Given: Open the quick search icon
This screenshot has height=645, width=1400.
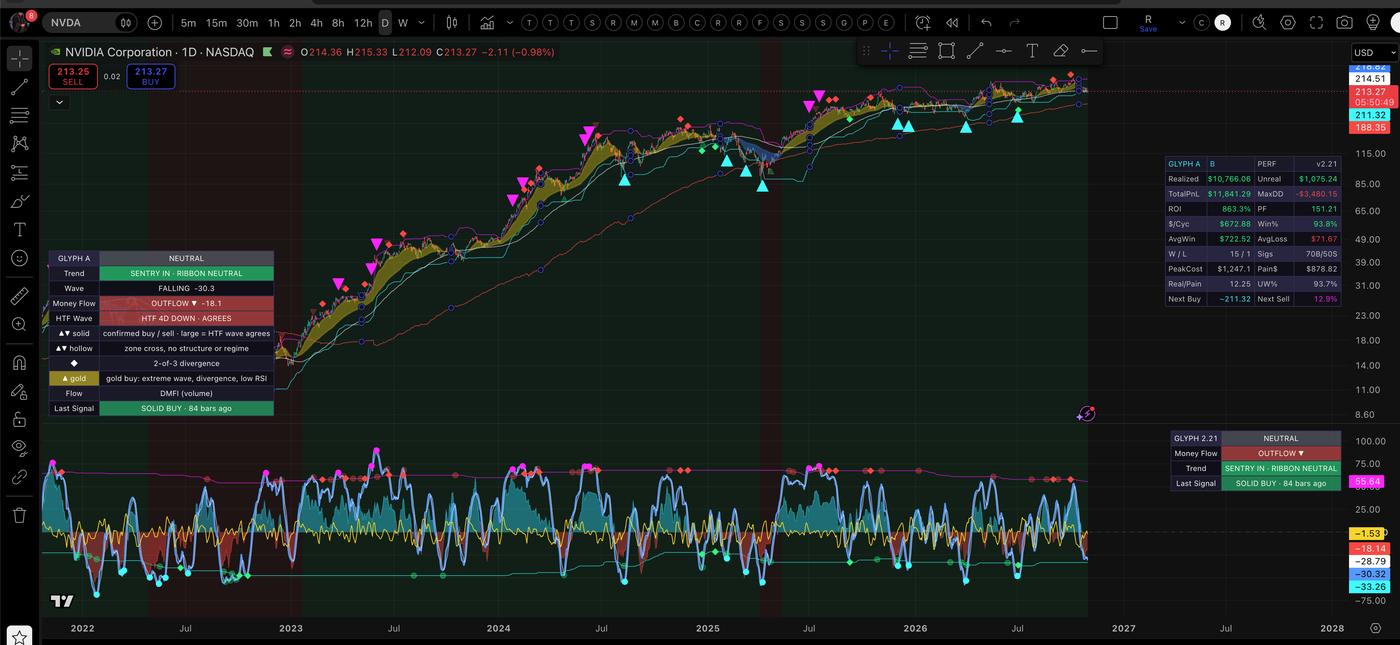Looking at the screenshot, I should [1259, 22].
